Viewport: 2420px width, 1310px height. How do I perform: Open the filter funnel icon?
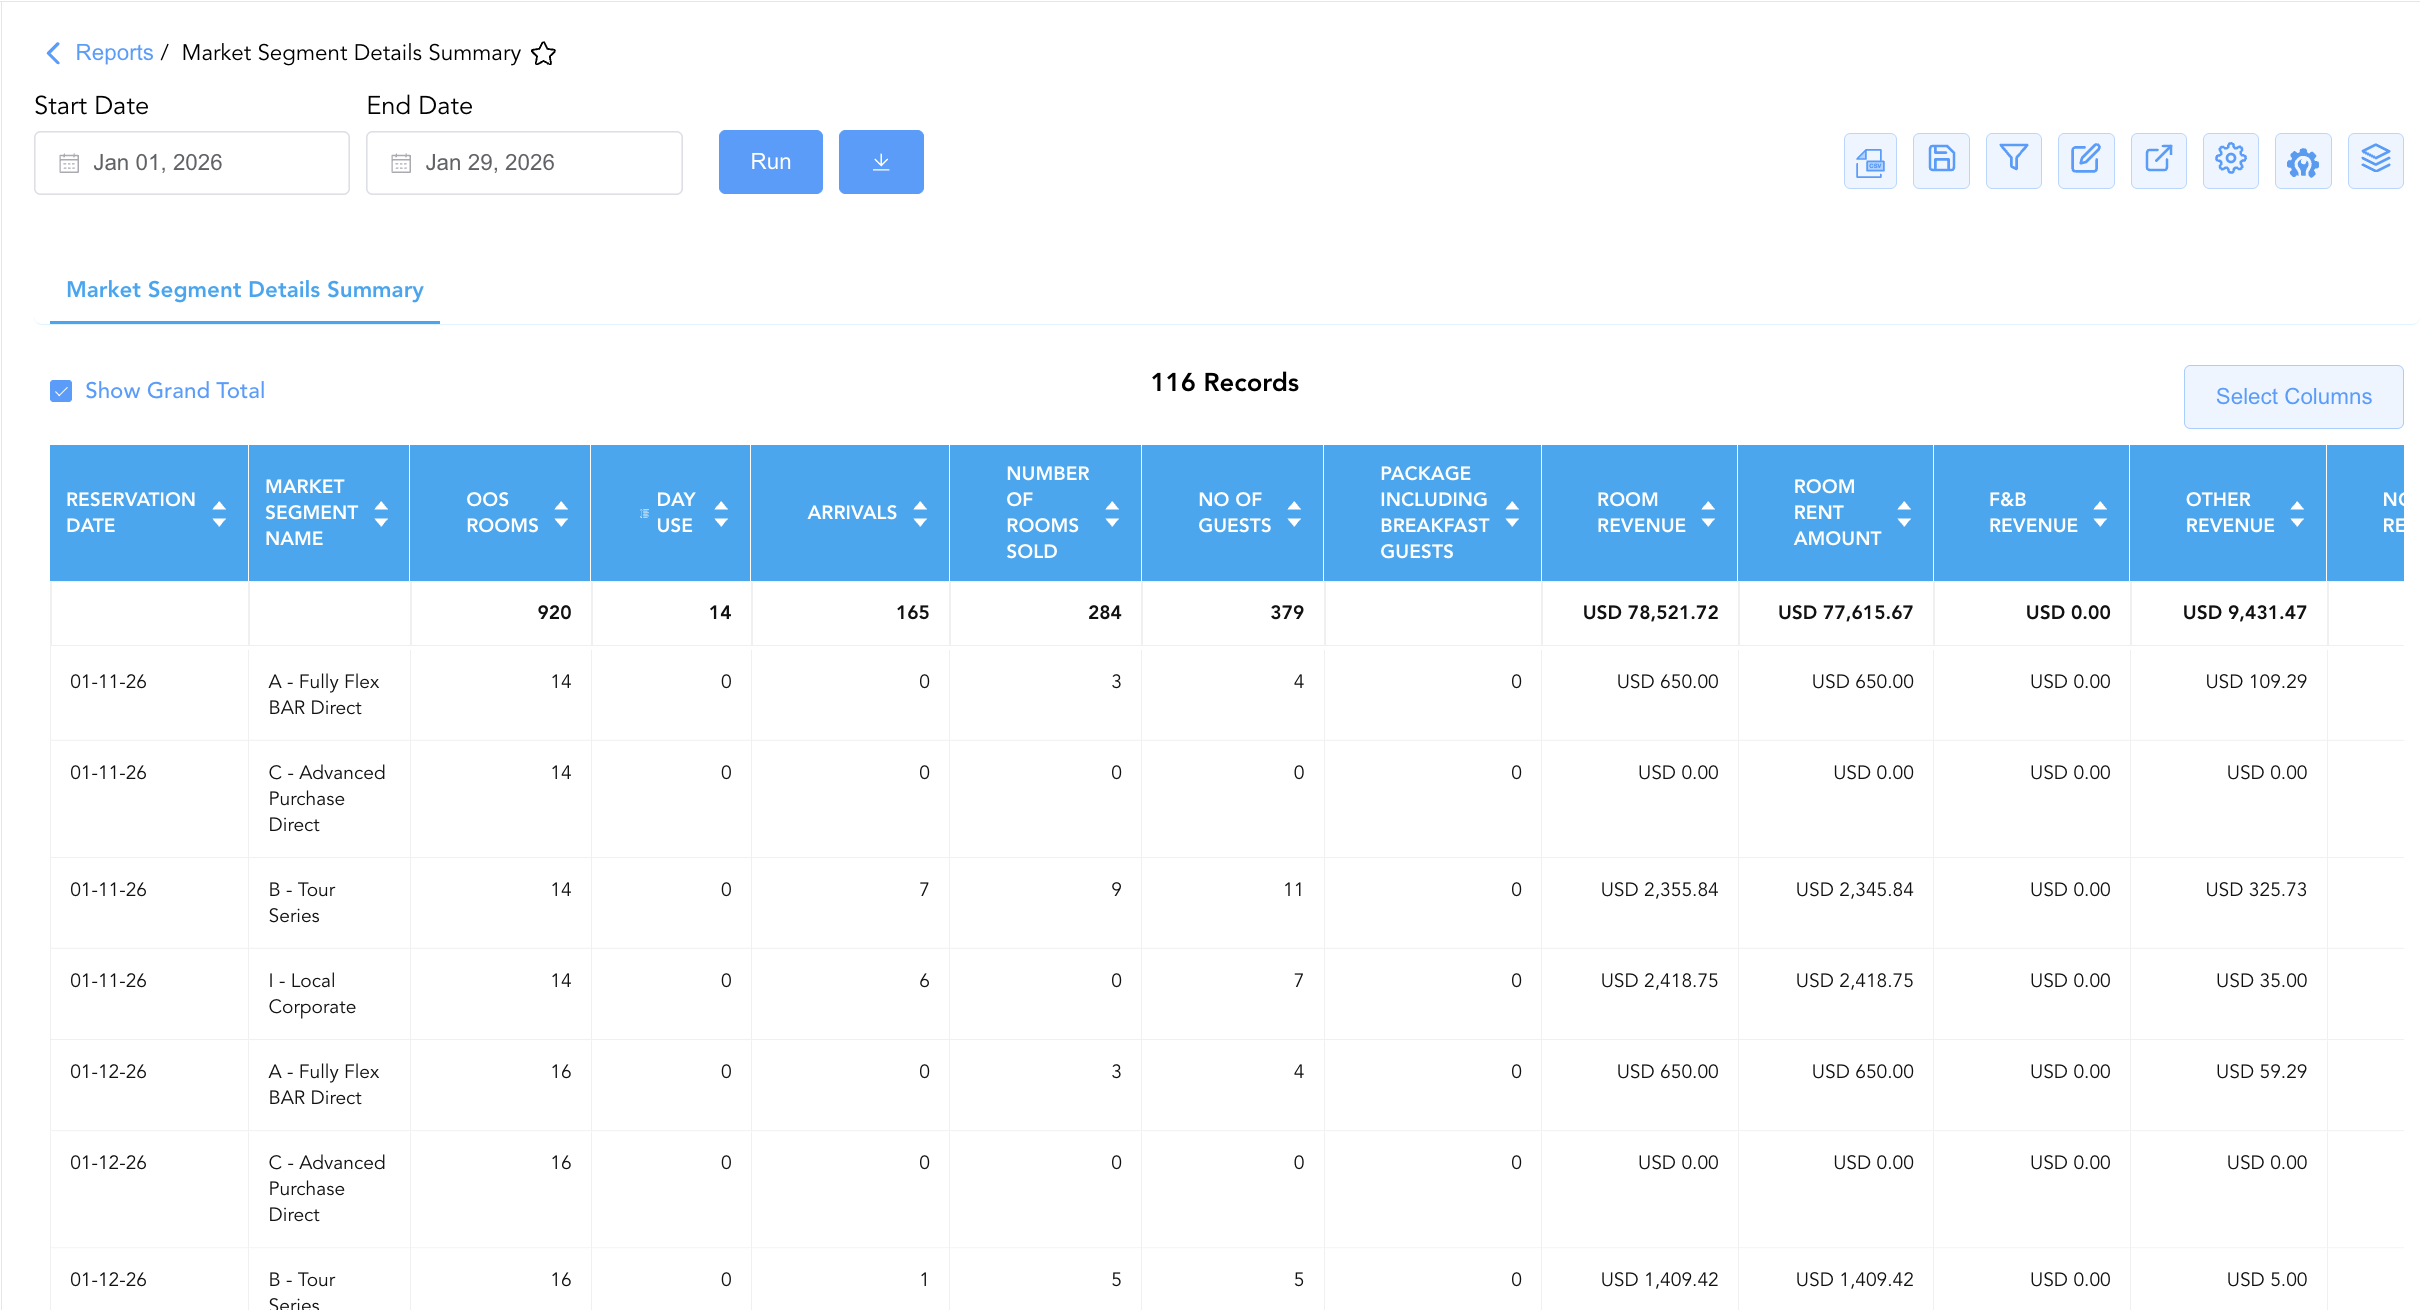pyautogui.click(x=2013, y=161)
